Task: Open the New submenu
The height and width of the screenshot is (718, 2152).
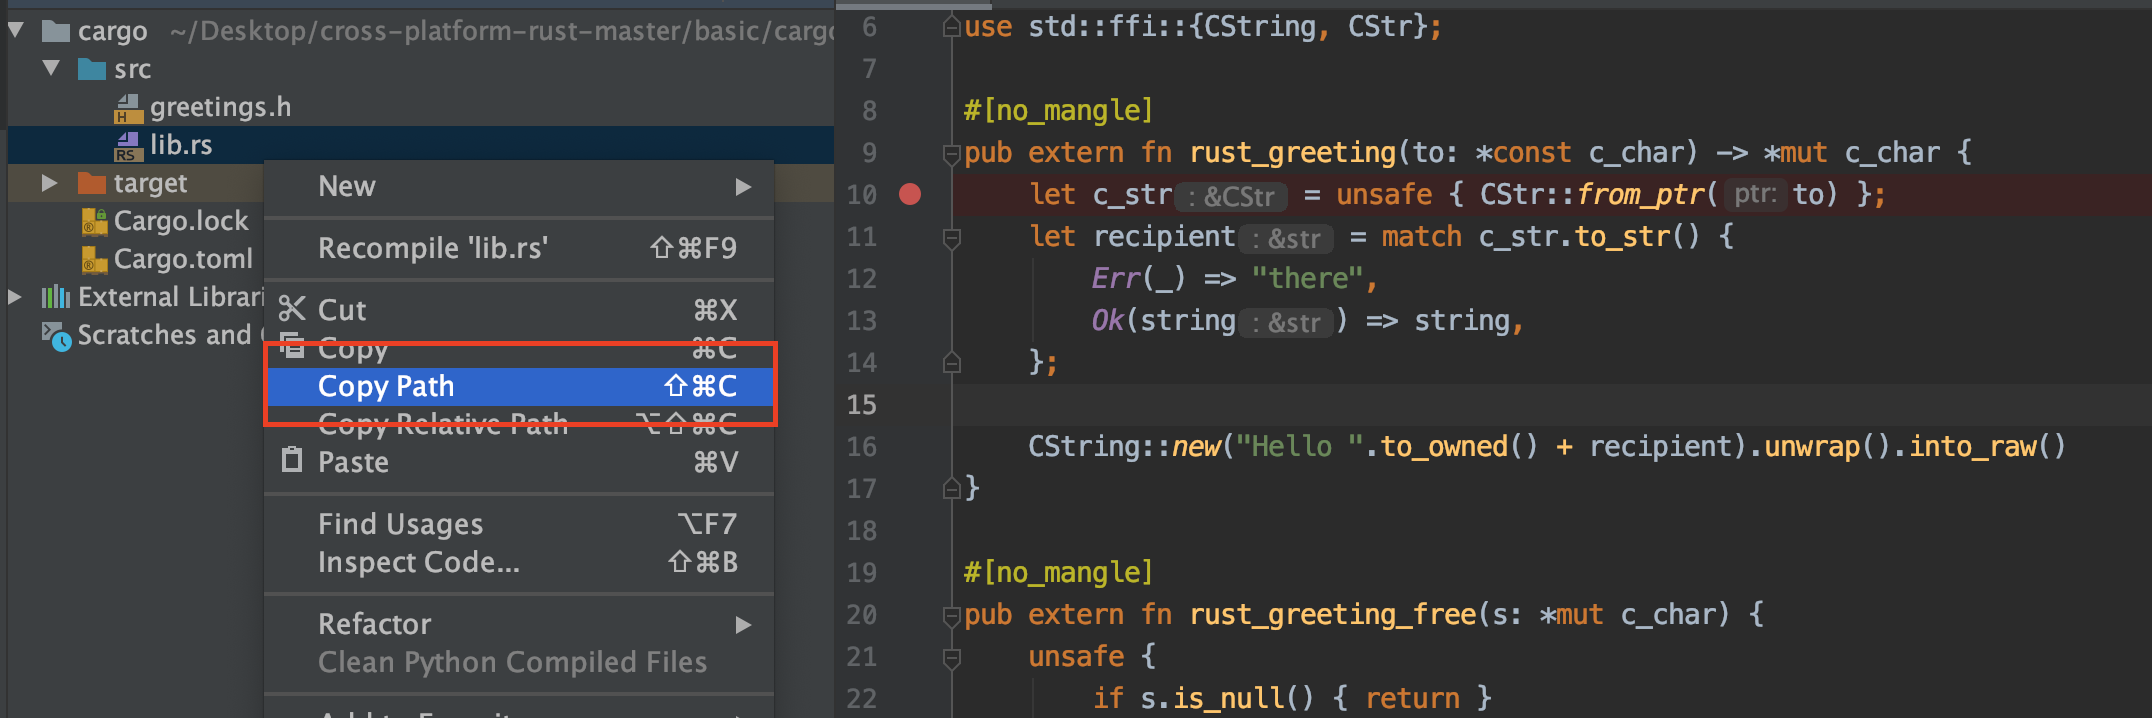Action: tap(519, 187)
